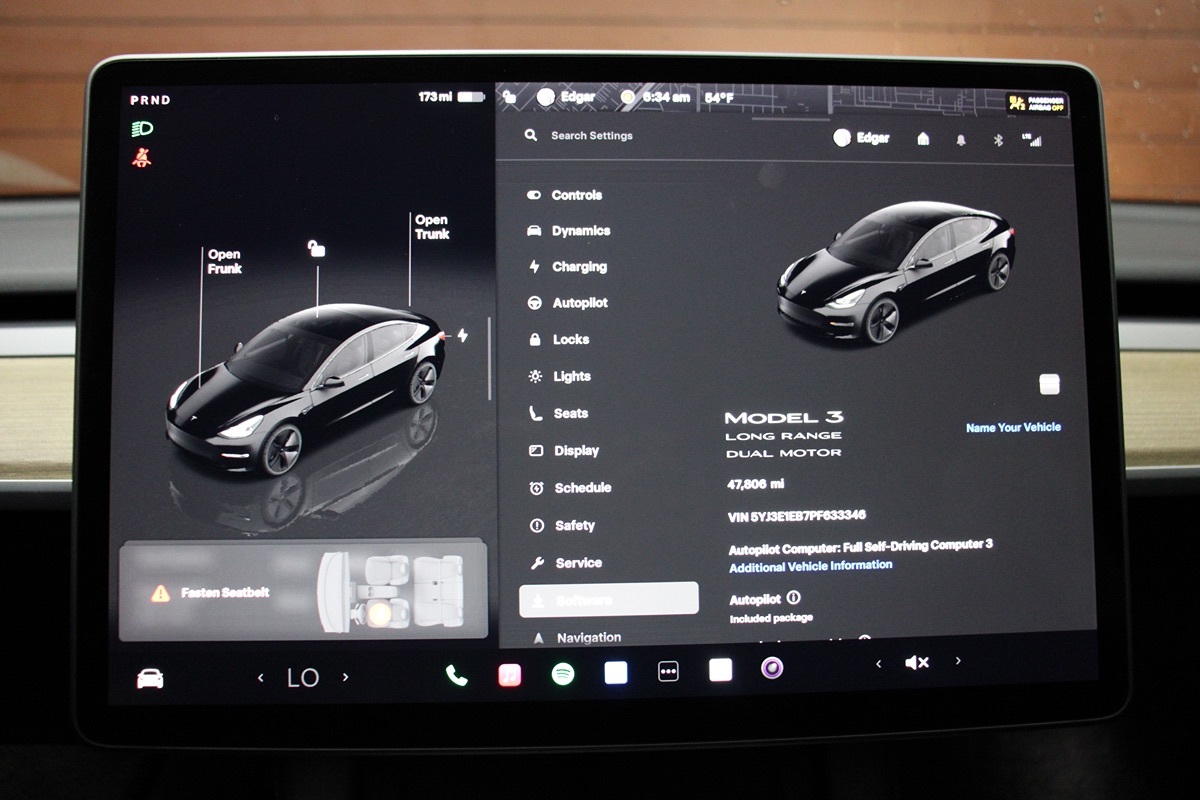Open the Phone app in bottom bar
The height and width of the screenshot is (800, 1200).
tap(456, 675)
